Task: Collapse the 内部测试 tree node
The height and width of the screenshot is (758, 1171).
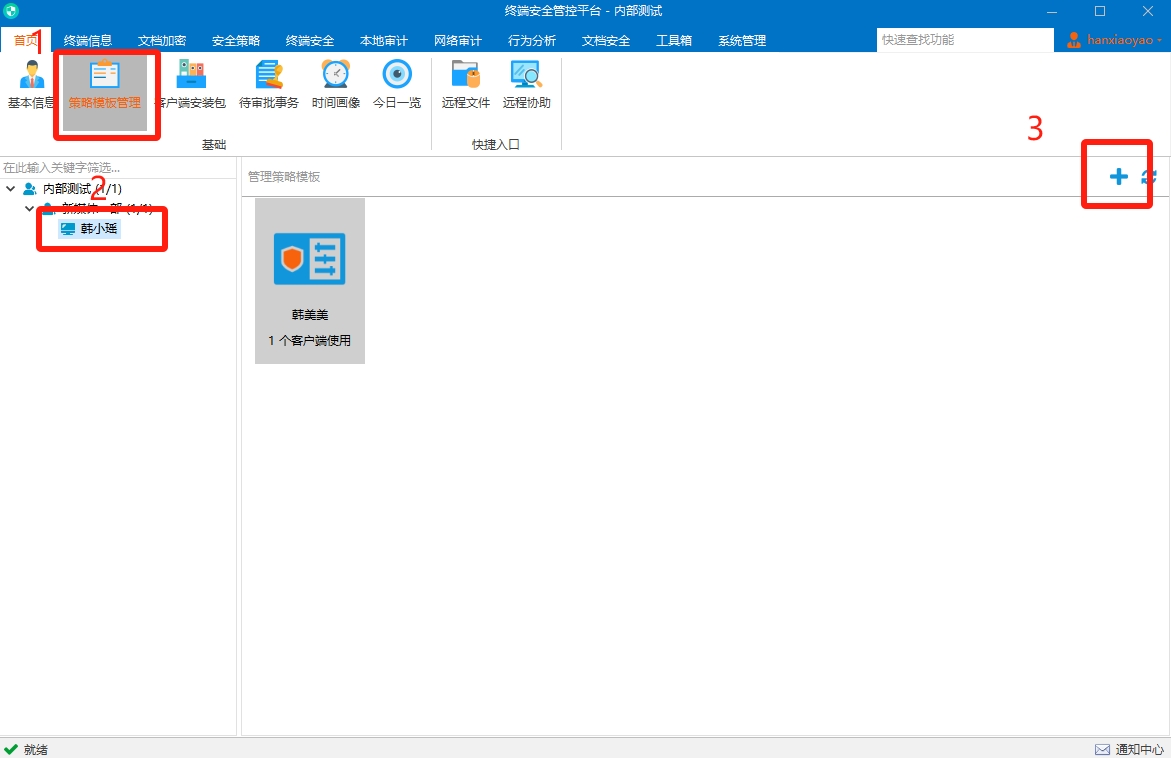Action: [10, 188]
